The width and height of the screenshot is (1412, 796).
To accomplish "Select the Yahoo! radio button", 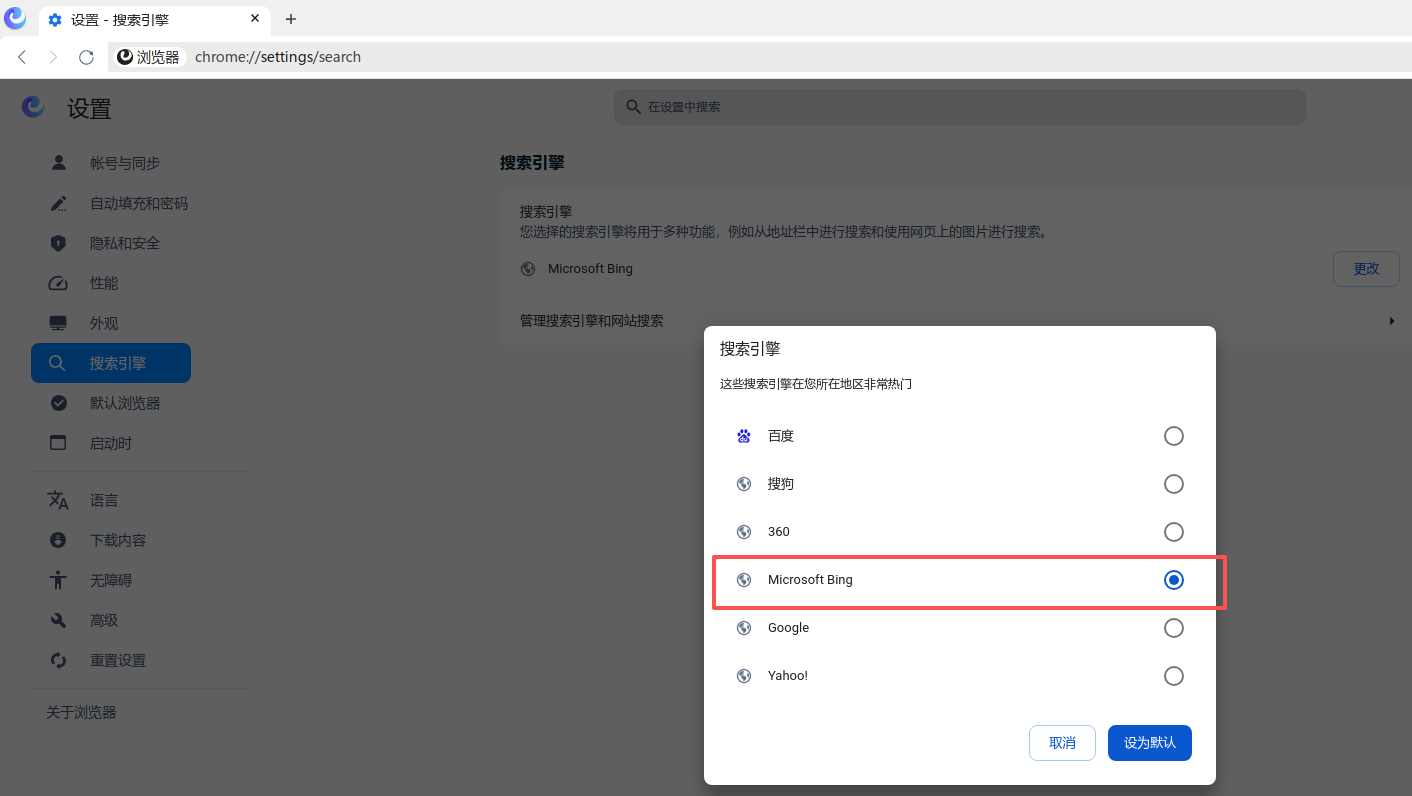I will click(1174, 676).
